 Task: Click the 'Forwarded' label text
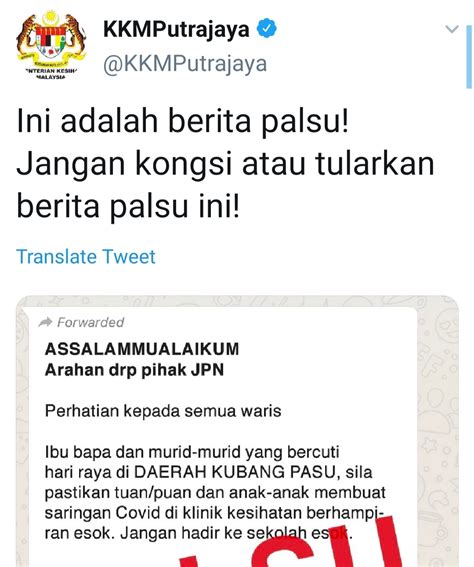[x=90, y=322]
